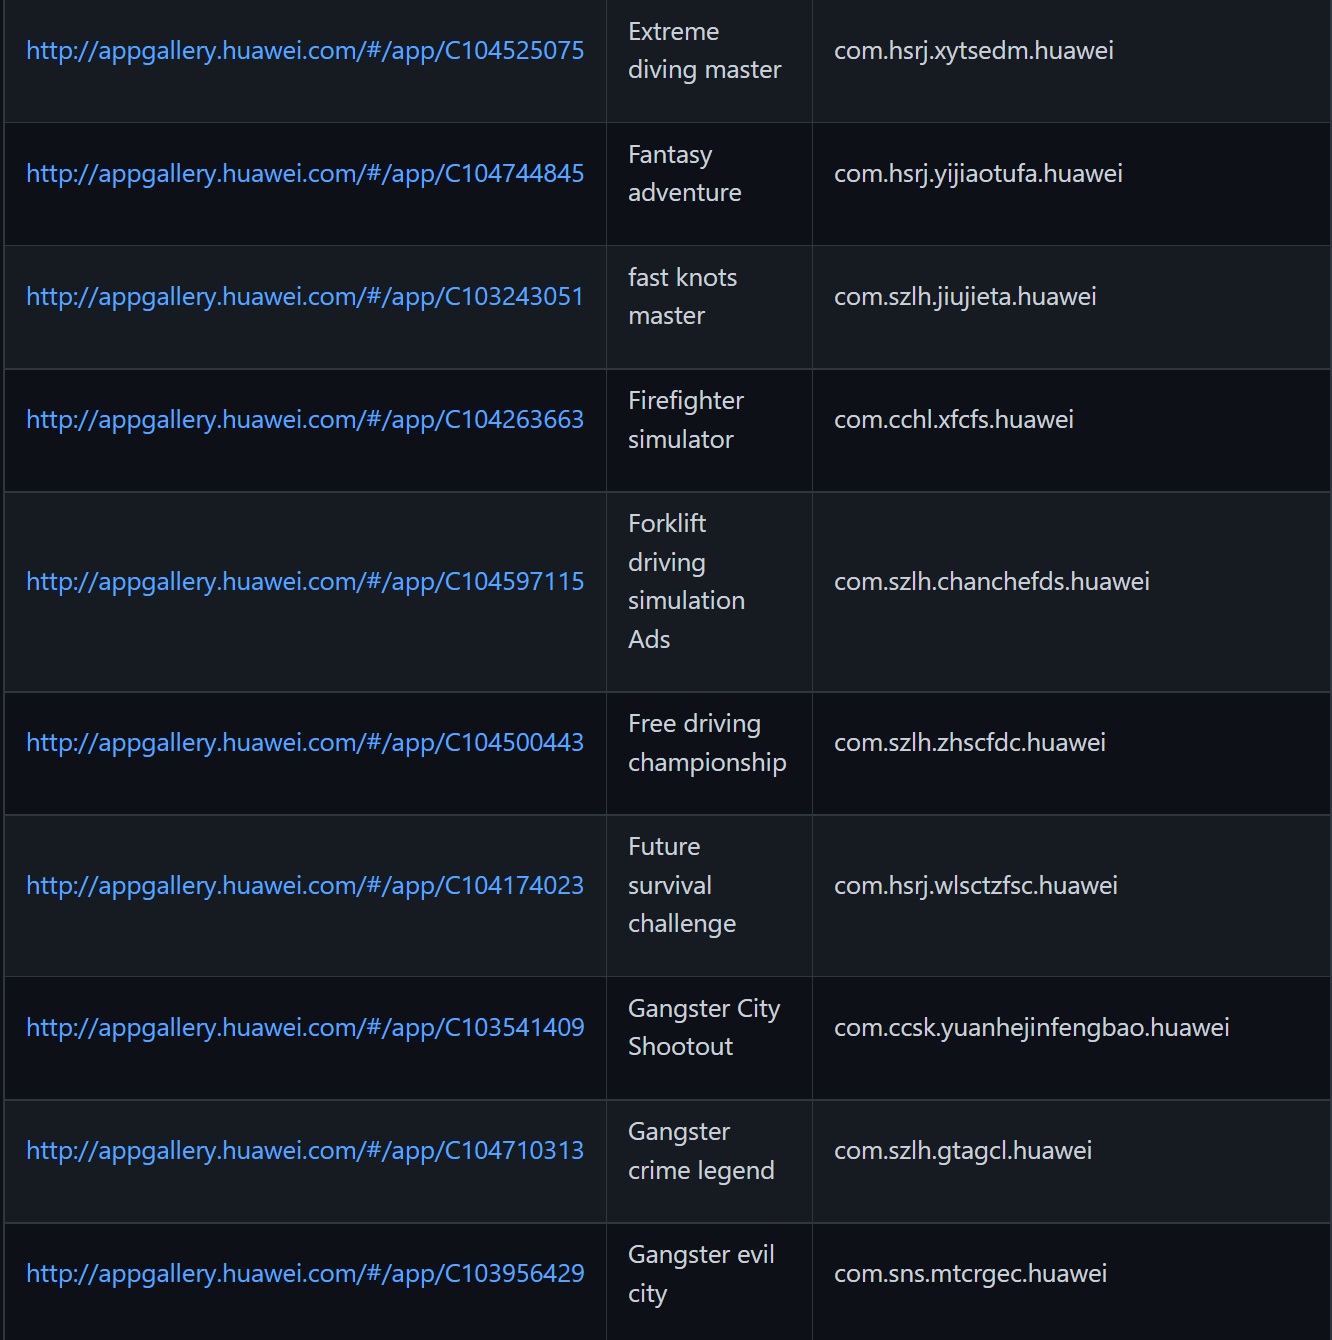Click package name com.hsrj.yijiaotufa.huawei
The width and height of the screenshot is (1332, 1340).
coord(978,174)
